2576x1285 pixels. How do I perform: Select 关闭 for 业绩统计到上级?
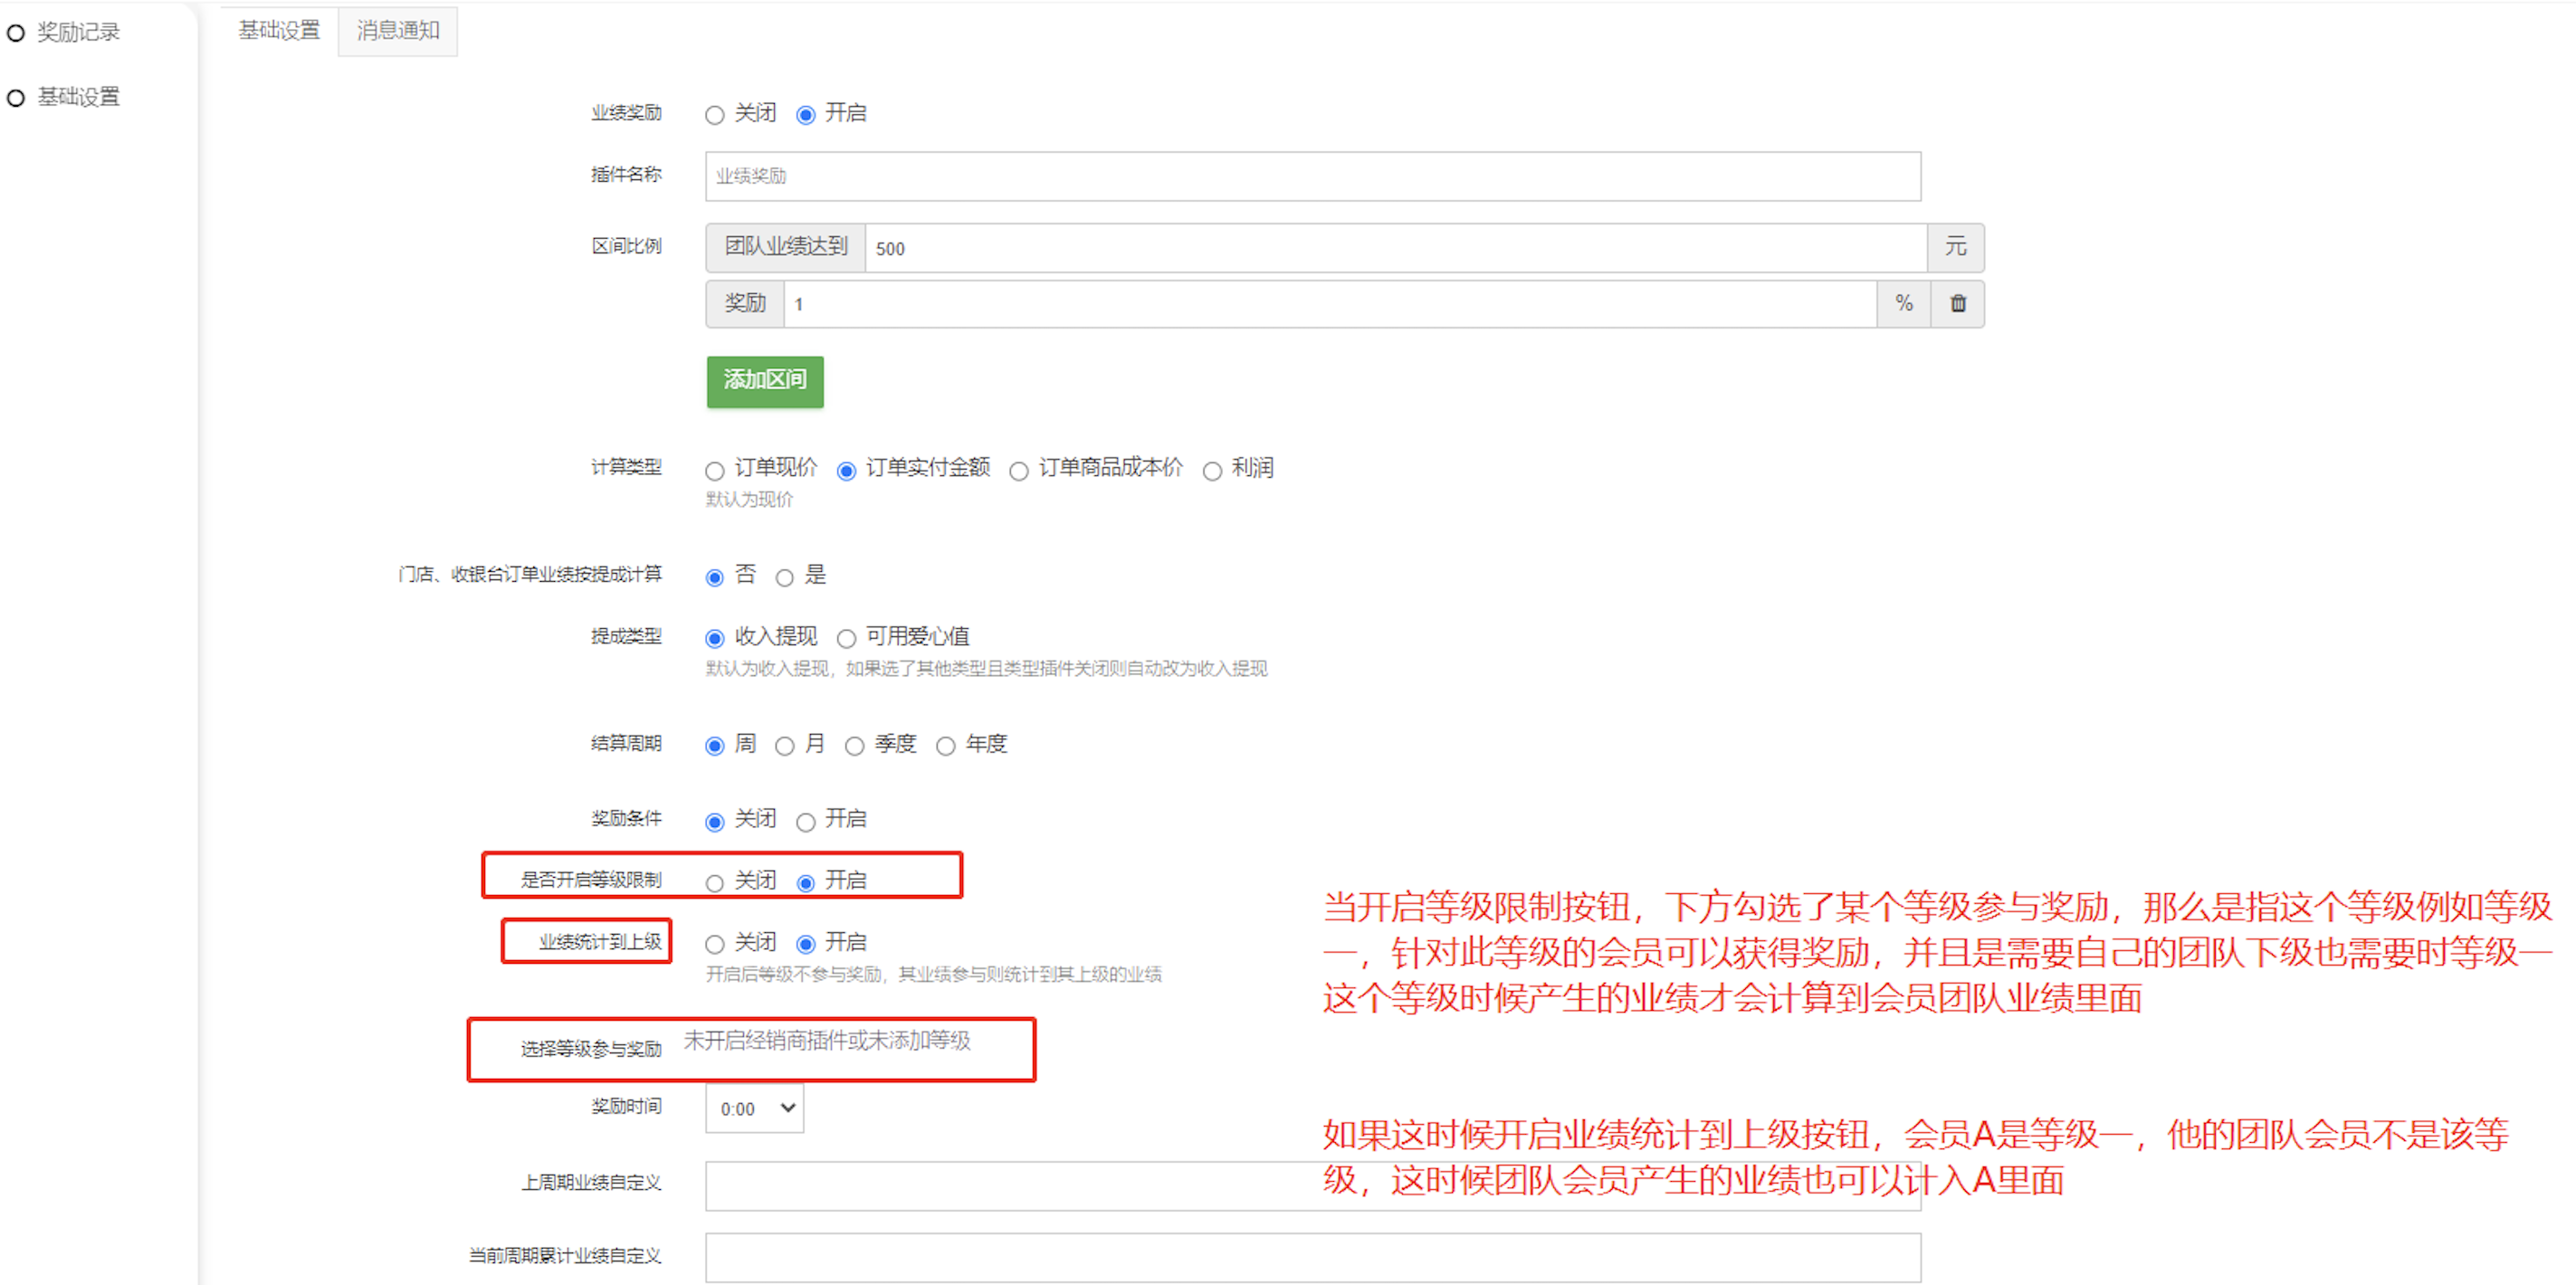tap(714, 944)
